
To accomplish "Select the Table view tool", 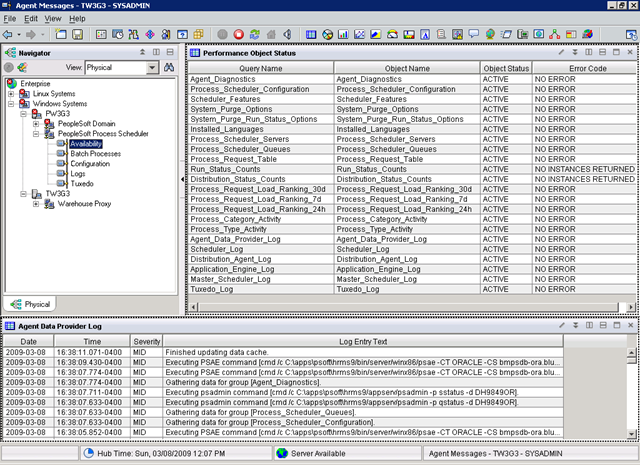I will point(311,35).
